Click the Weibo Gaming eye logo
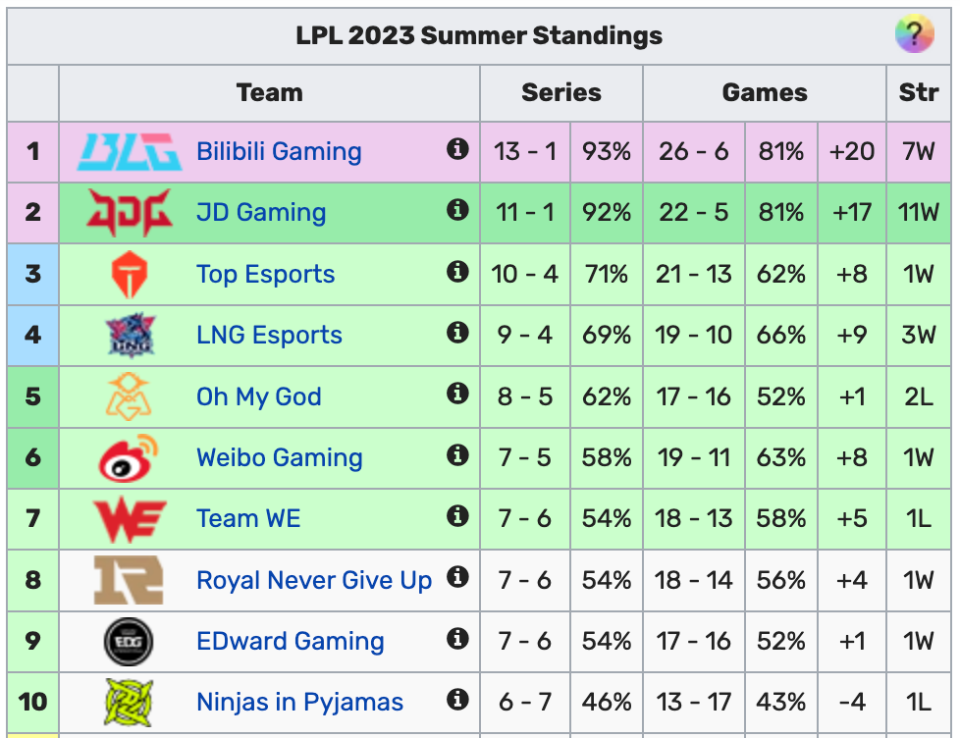The height and width of the screenshot is (738, 960). pyautogui.click(x=129, y=457)
